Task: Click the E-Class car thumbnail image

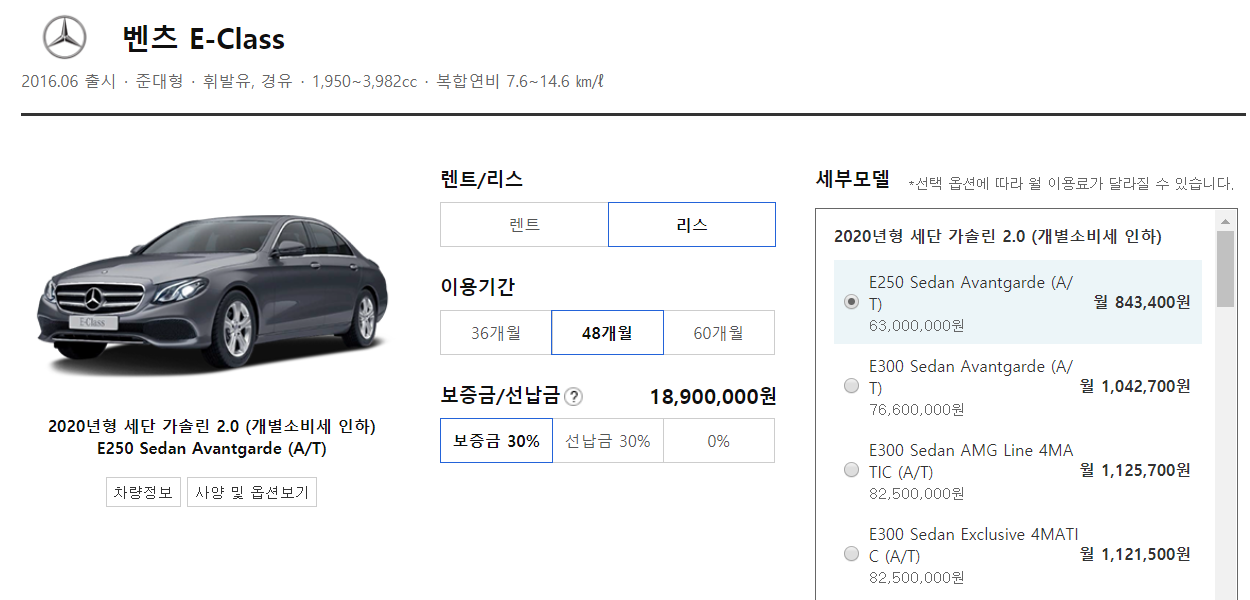Action: coord(212,293)
